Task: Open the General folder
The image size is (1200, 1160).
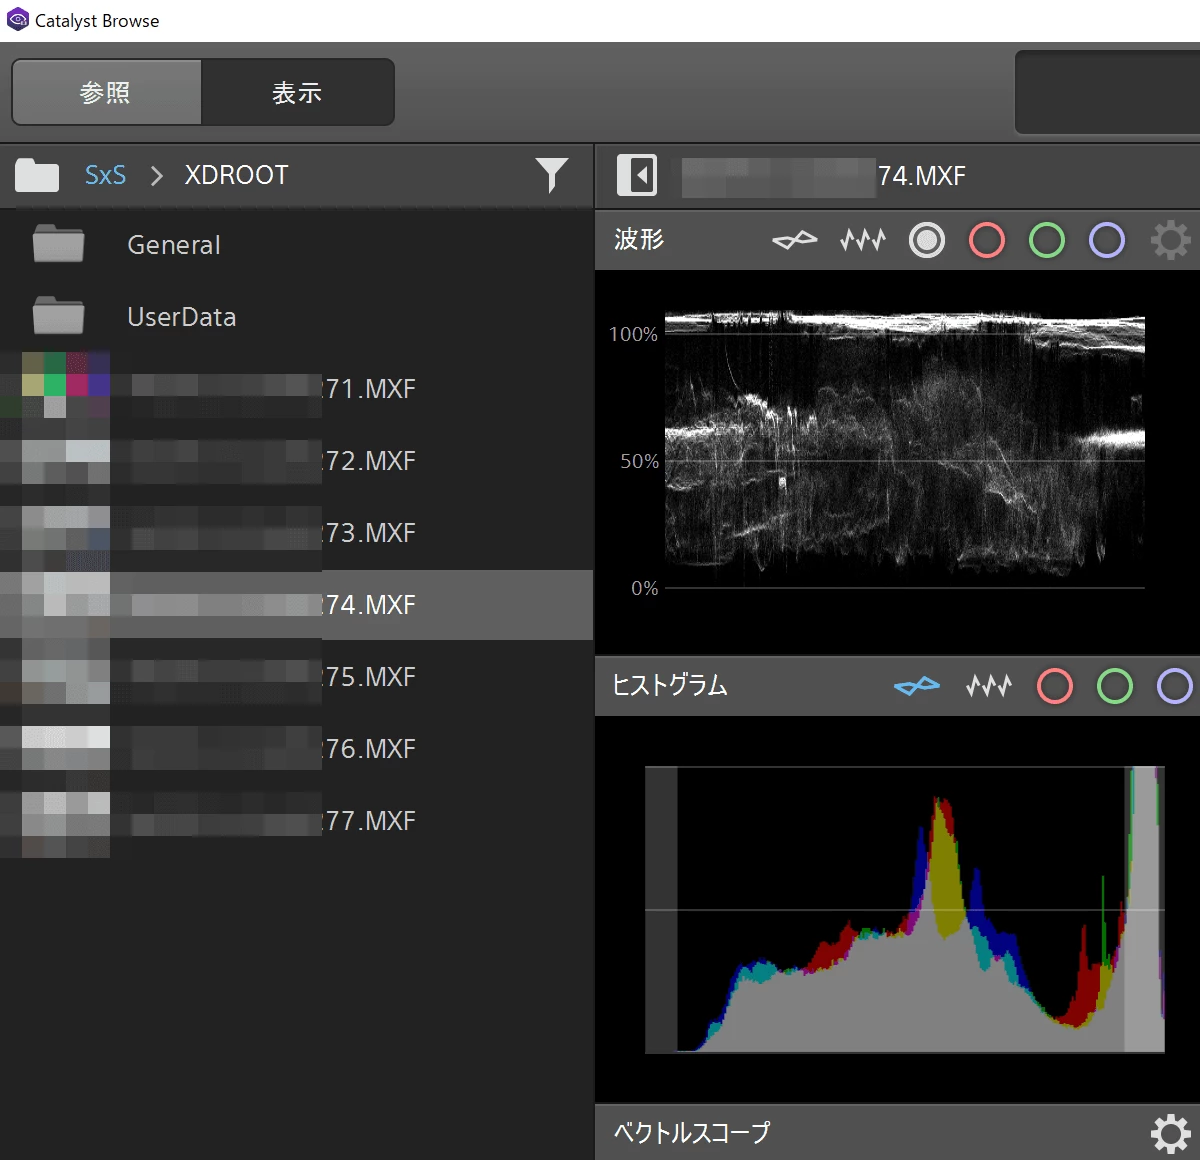Action: click(296, 245)
